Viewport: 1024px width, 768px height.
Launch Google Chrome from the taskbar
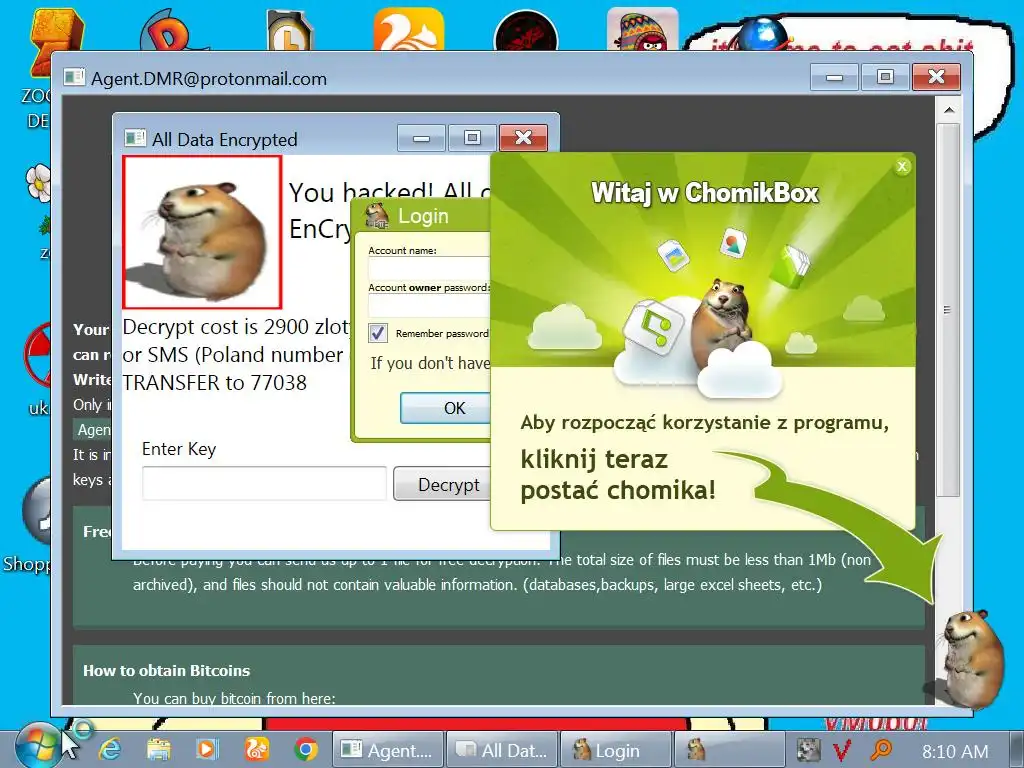point(306,749)
